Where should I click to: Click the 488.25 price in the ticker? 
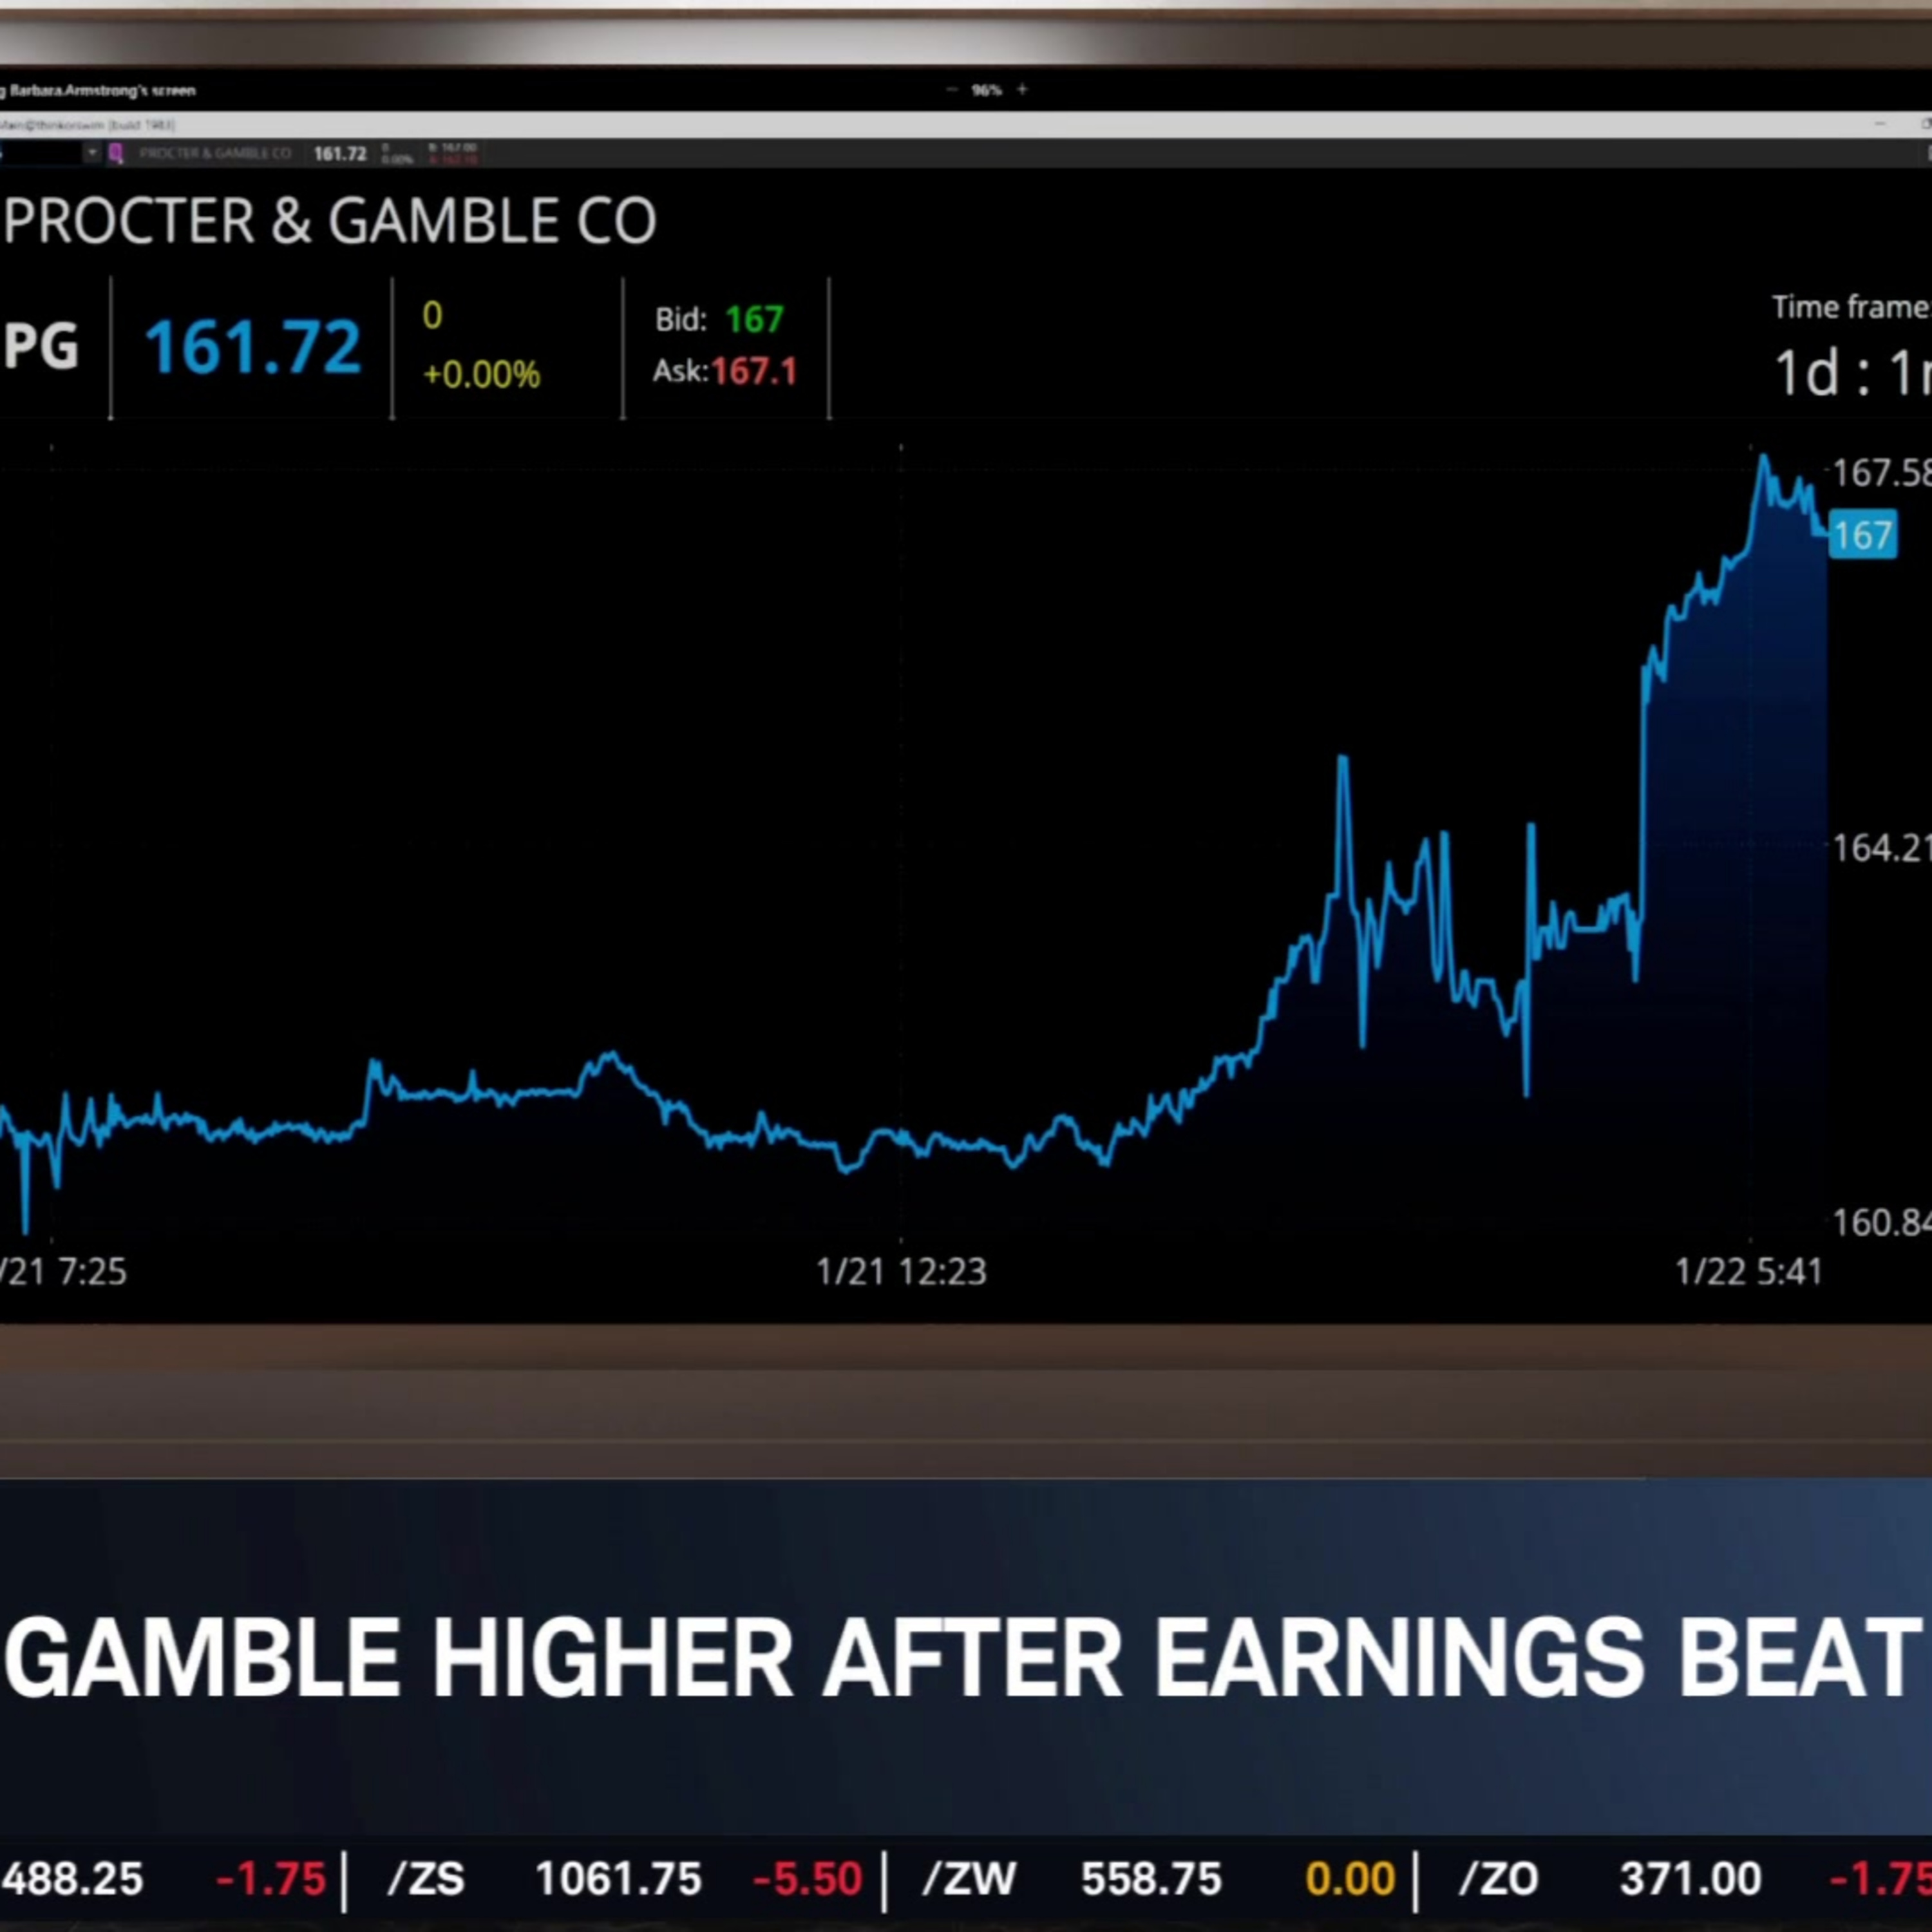click(x=72, y=1879)
